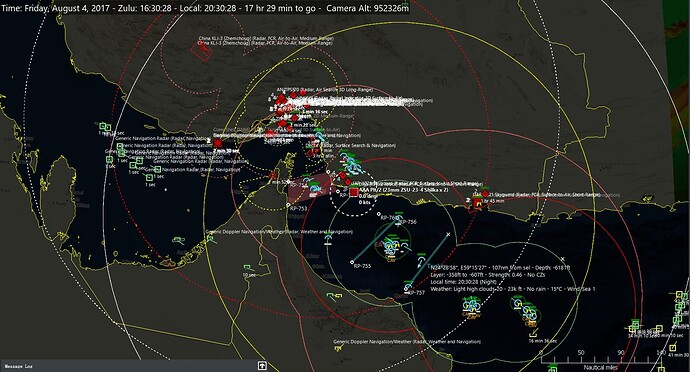Image resolution: width=690 pixels, height=372 pixels.
Task: Select the AAA Plt/2 ZSU-23-4 Shilka unit
Action: [x=354, y=192]
